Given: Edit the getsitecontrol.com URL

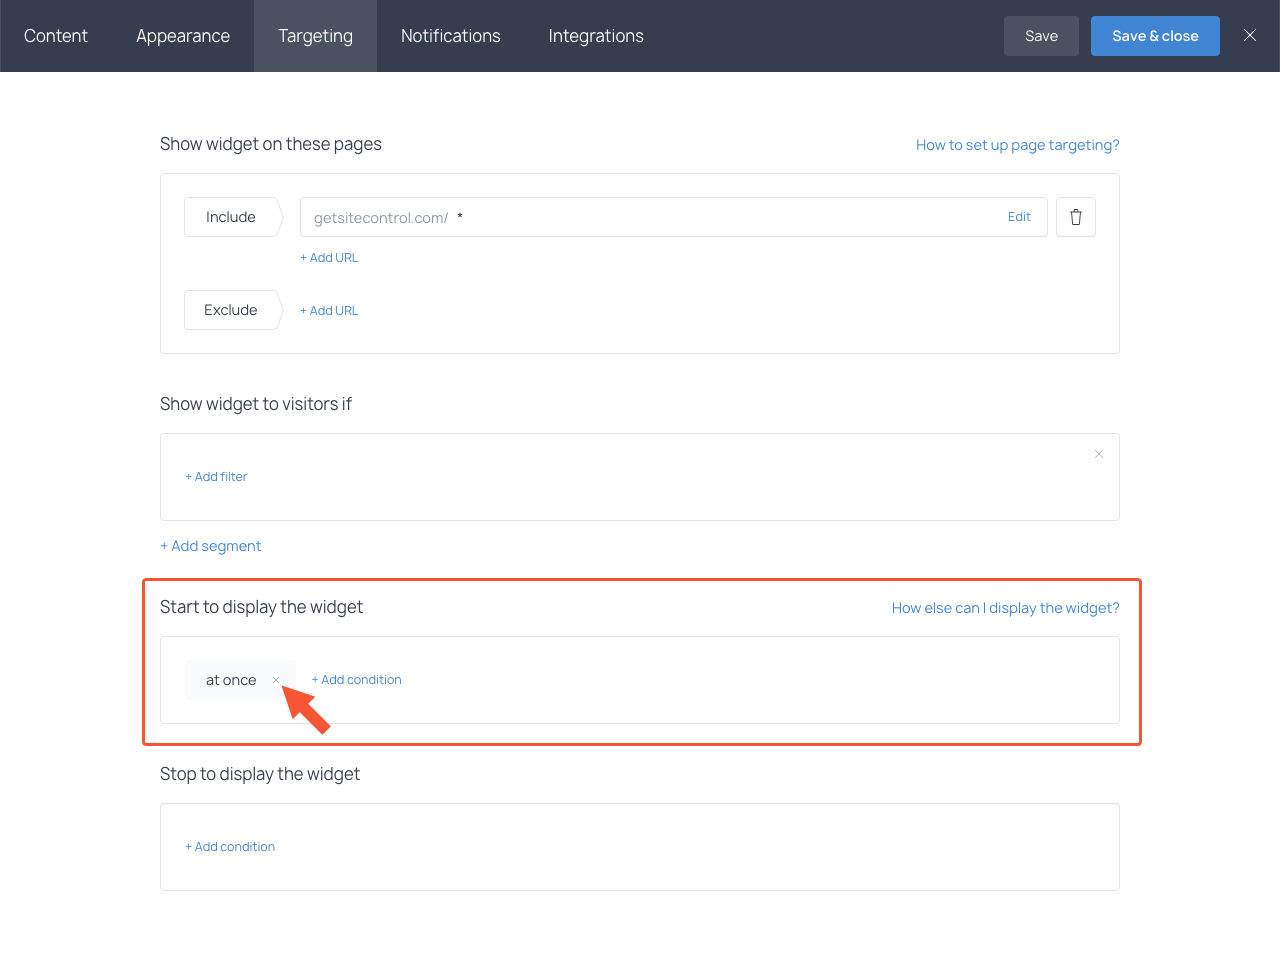Looking at the screenshot, I should (x=1019, y=216).
